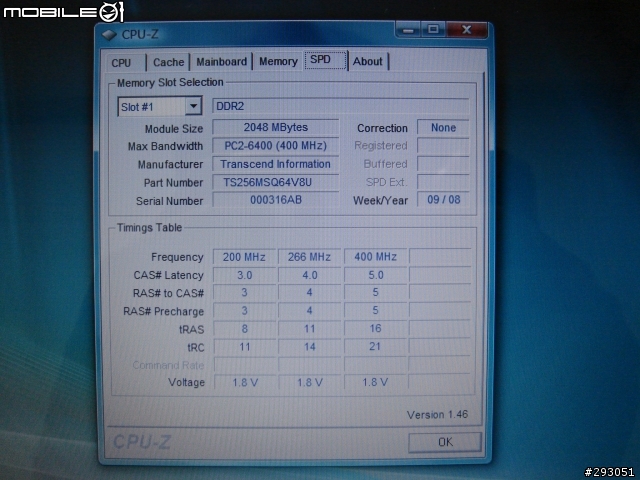Click the 2048 MBytes module size value

pyautogui.click(x=276, y=127)
